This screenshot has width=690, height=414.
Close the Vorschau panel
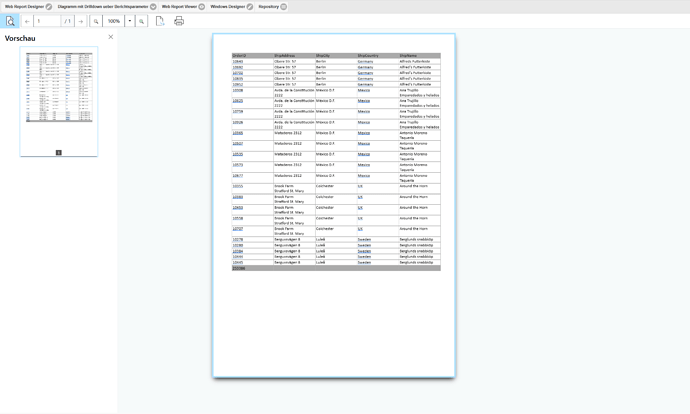coord(111,37)
